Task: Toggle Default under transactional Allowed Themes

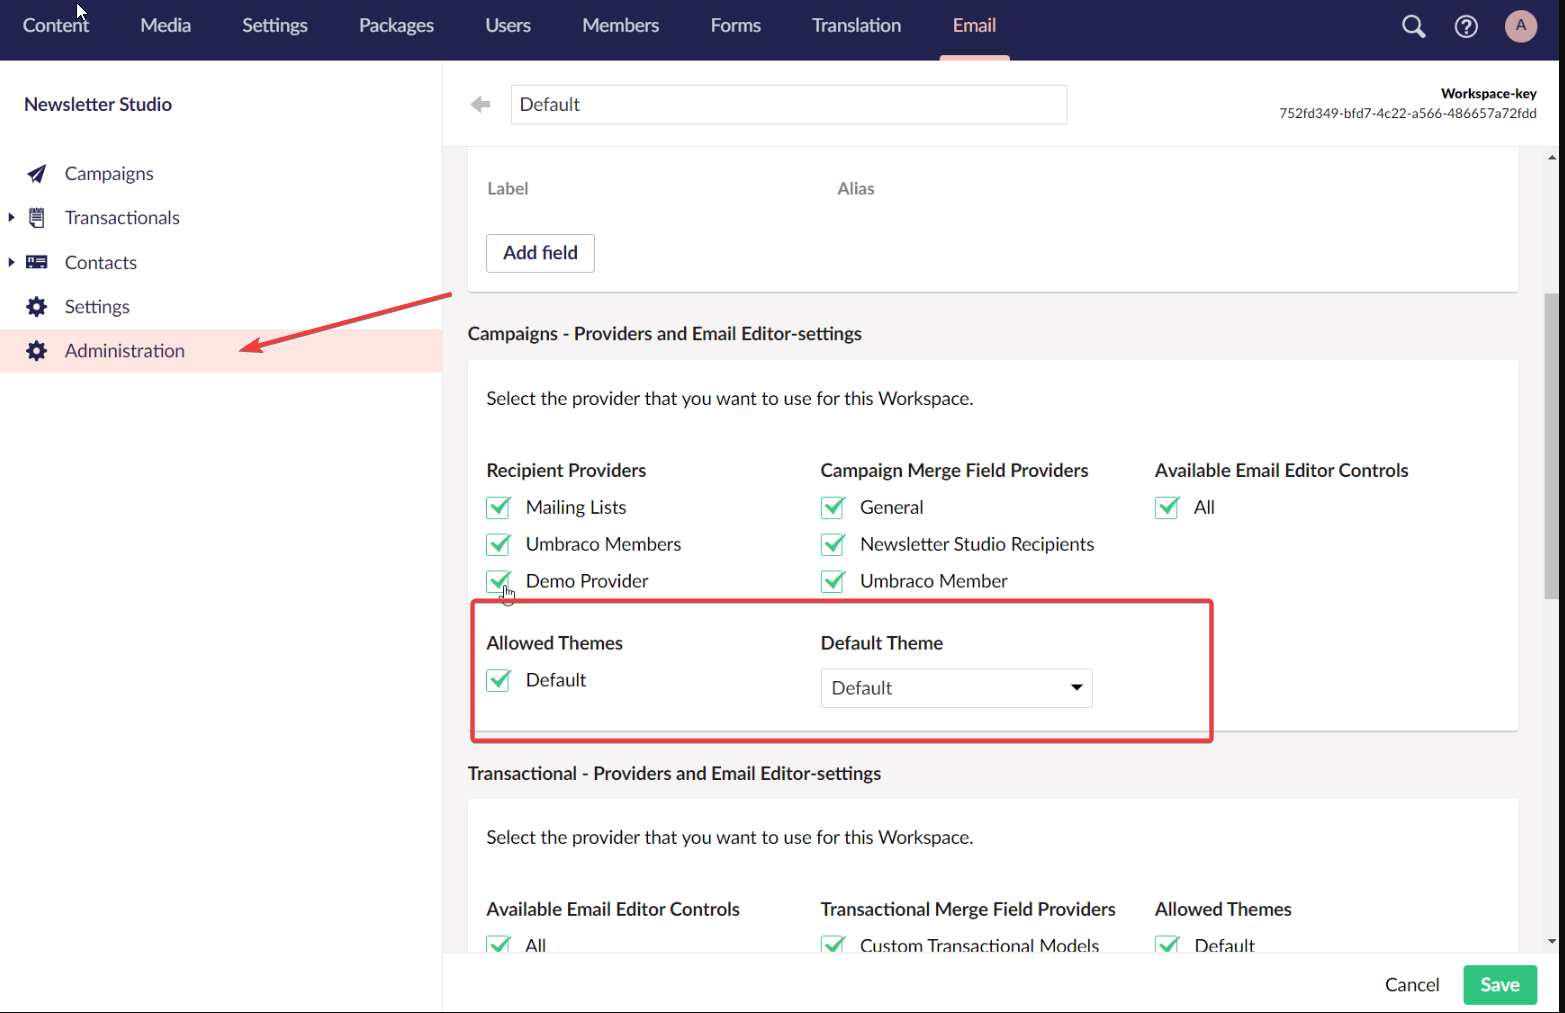Action: (1167, 944)
